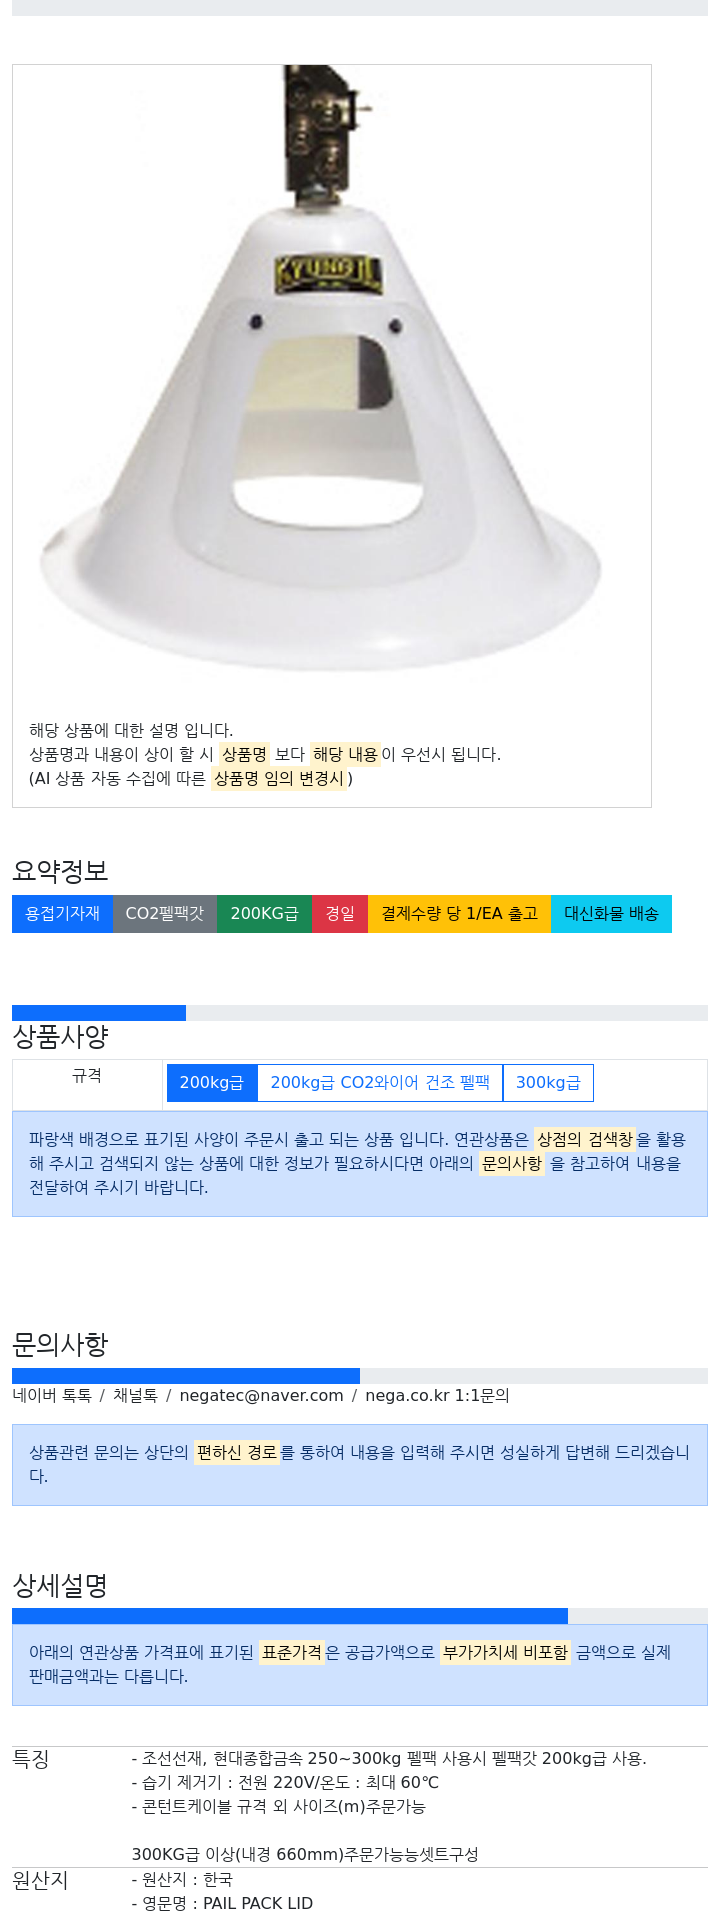Viewport: 720px width, 1916px height.
Task: Open the 네이버 톡톡 contact link
Action: (52, 1395)
